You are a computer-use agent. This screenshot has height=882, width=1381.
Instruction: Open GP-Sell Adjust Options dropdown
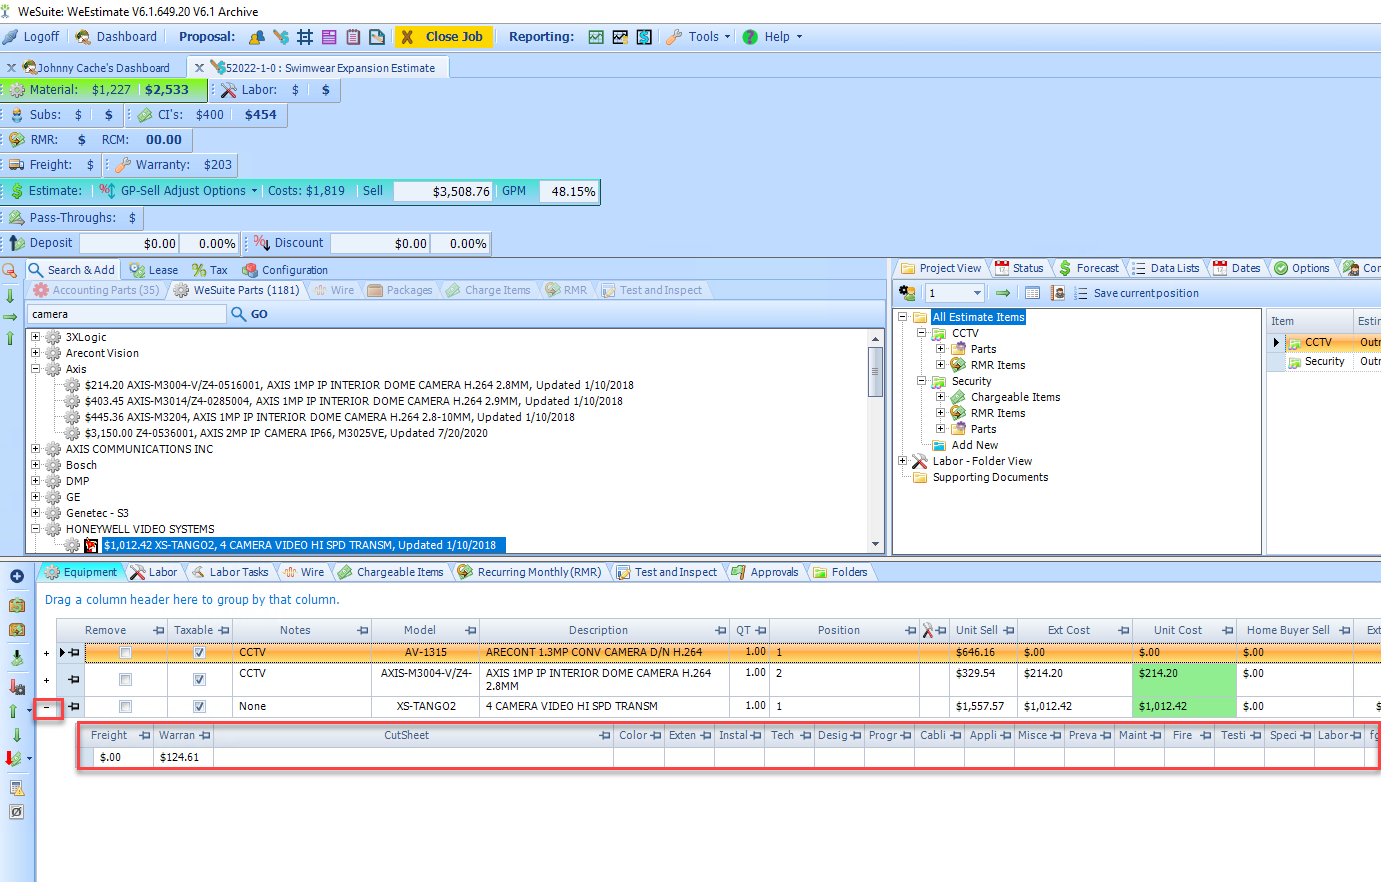click(x=179, y=191)
